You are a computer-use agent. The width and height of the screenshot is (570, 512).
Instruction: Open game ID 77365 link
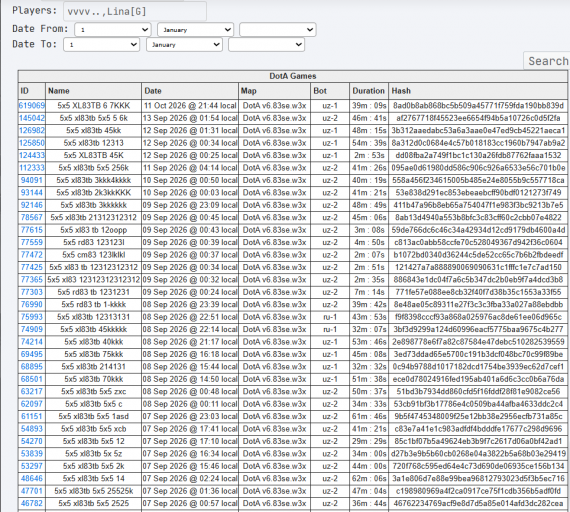(x=32, y=280)
